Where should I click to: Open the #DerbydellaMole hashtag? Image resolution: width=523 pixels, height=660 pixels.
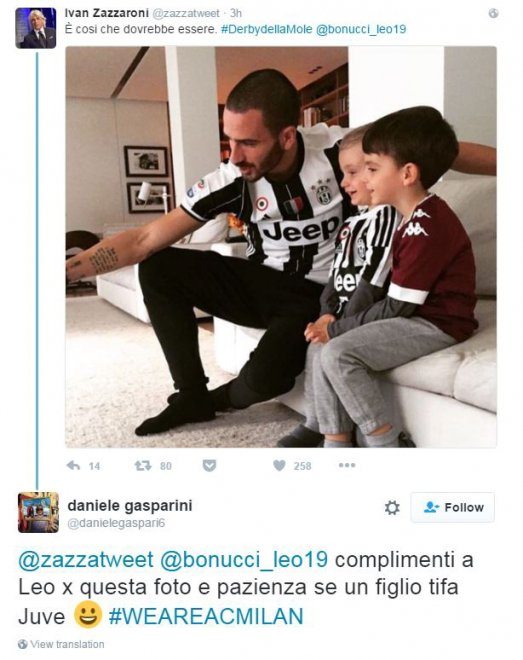click(266, 29)
